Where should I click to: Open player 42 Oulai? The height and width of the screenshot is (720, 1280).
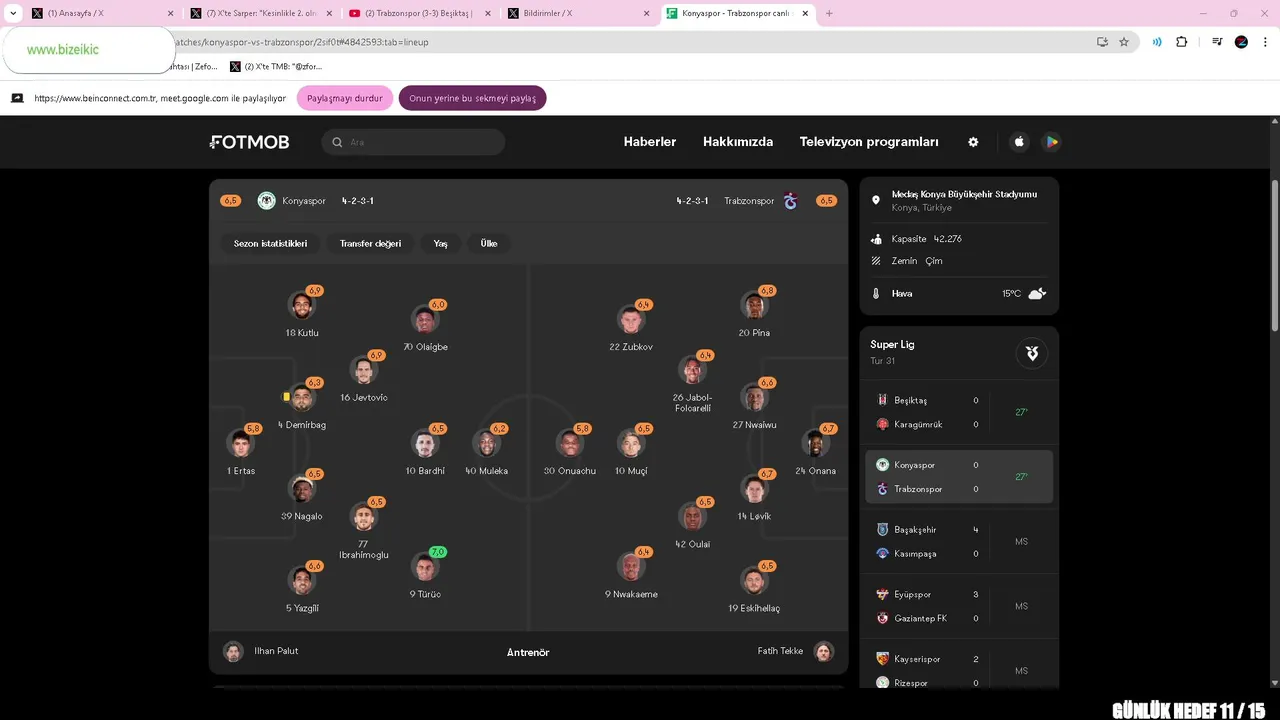[693, 524]
